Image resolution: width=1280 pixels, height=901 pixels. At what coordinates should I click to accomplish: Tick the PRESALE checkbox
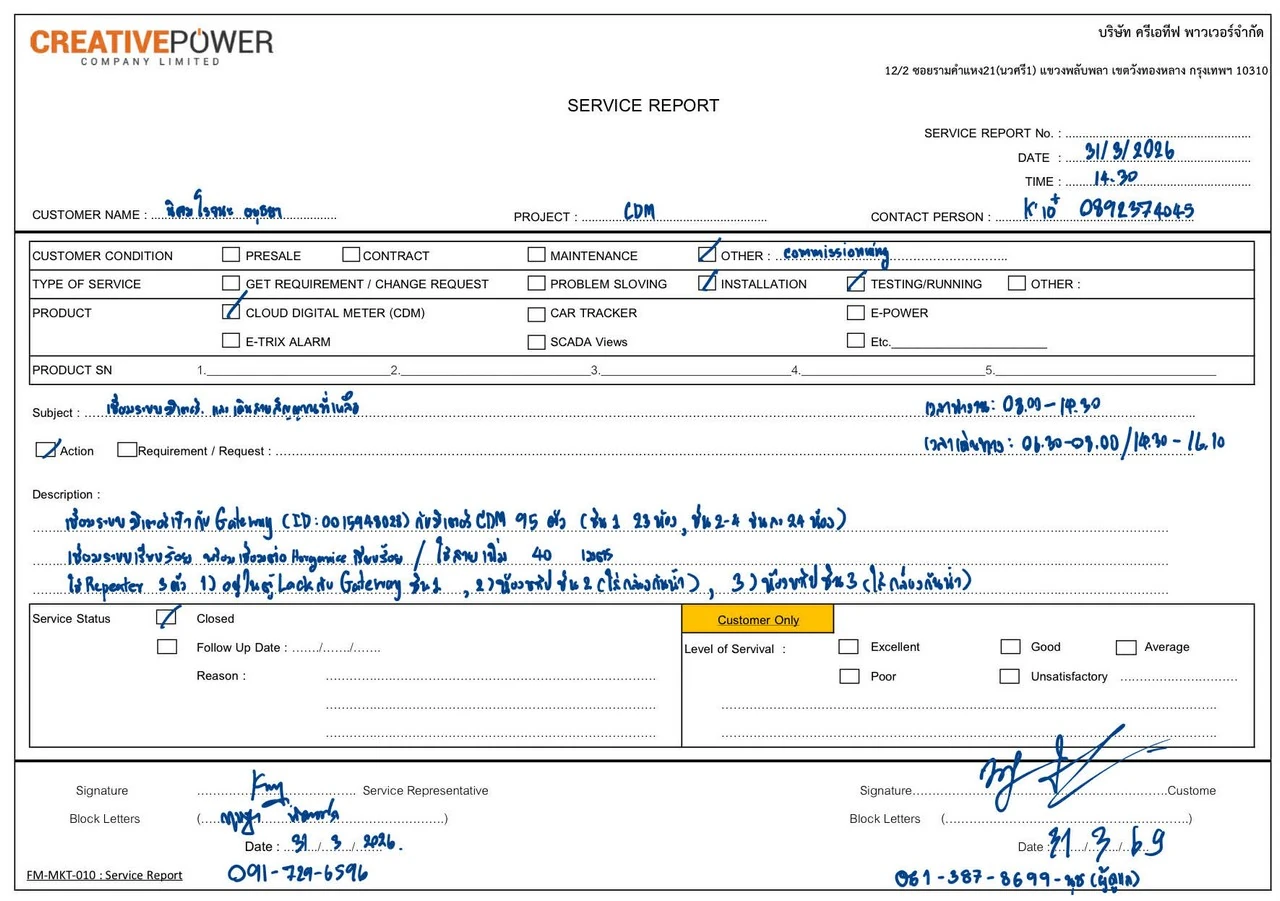[x=231, y=255]
